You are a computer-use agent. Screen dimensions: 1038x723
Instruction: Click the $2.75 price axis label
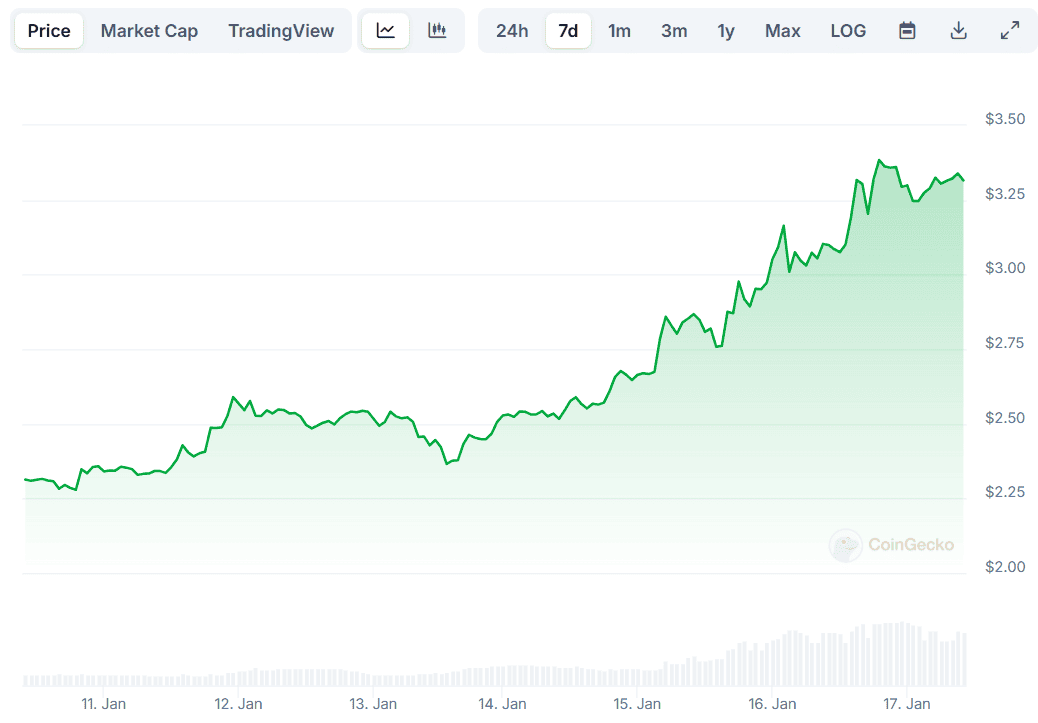tap(1005, 342)
